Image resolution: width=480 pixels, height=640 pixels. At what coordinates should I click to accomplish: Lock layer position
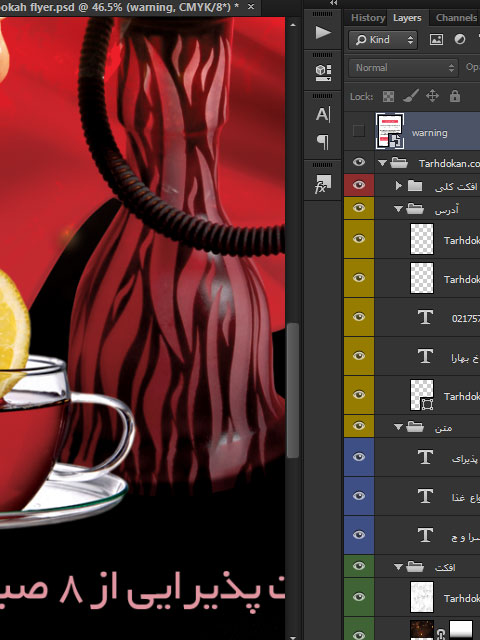(432, 96)
